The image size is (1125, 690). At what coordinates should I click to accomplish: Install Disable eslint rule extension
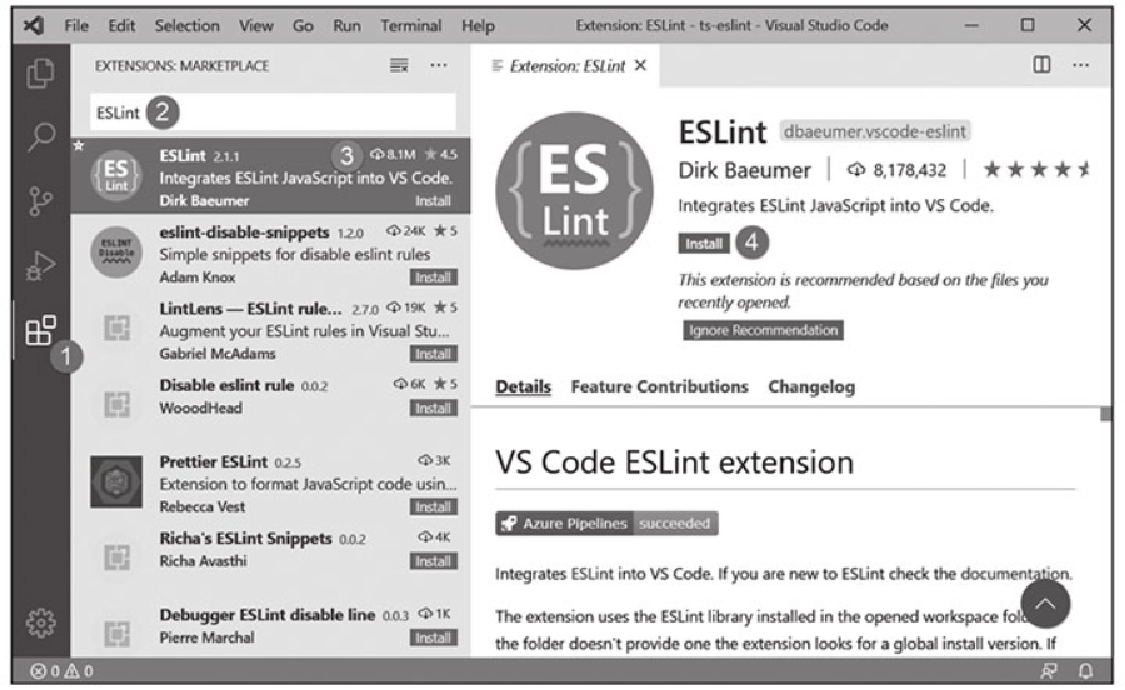(x=433, y=409)
